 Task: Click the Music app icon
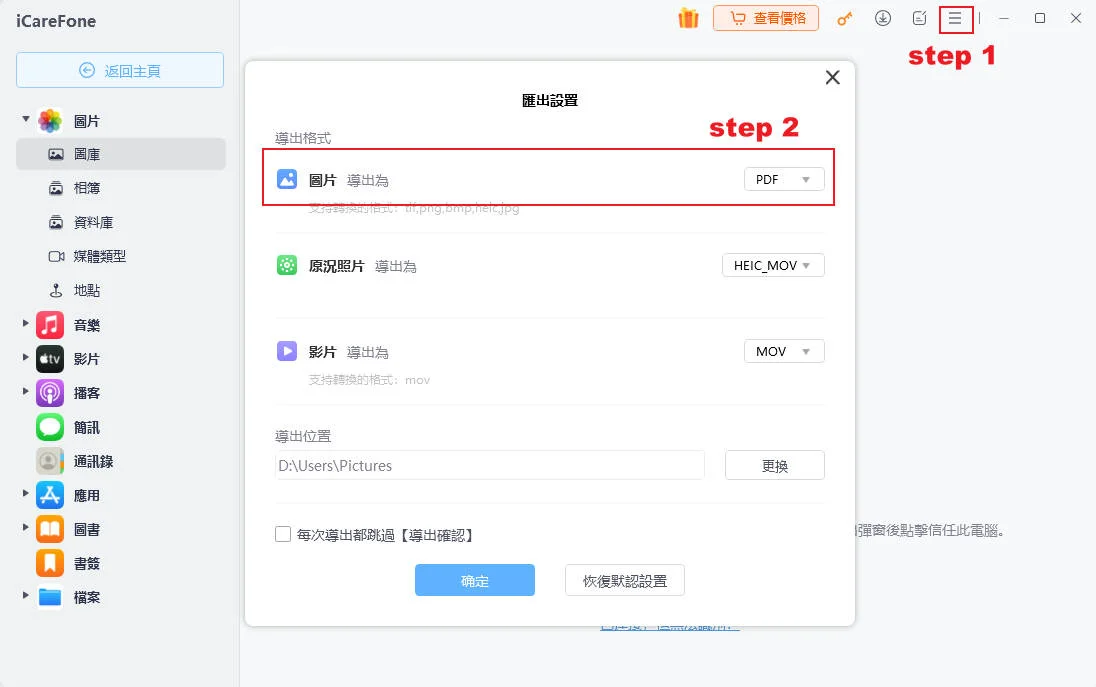point(50,325)
